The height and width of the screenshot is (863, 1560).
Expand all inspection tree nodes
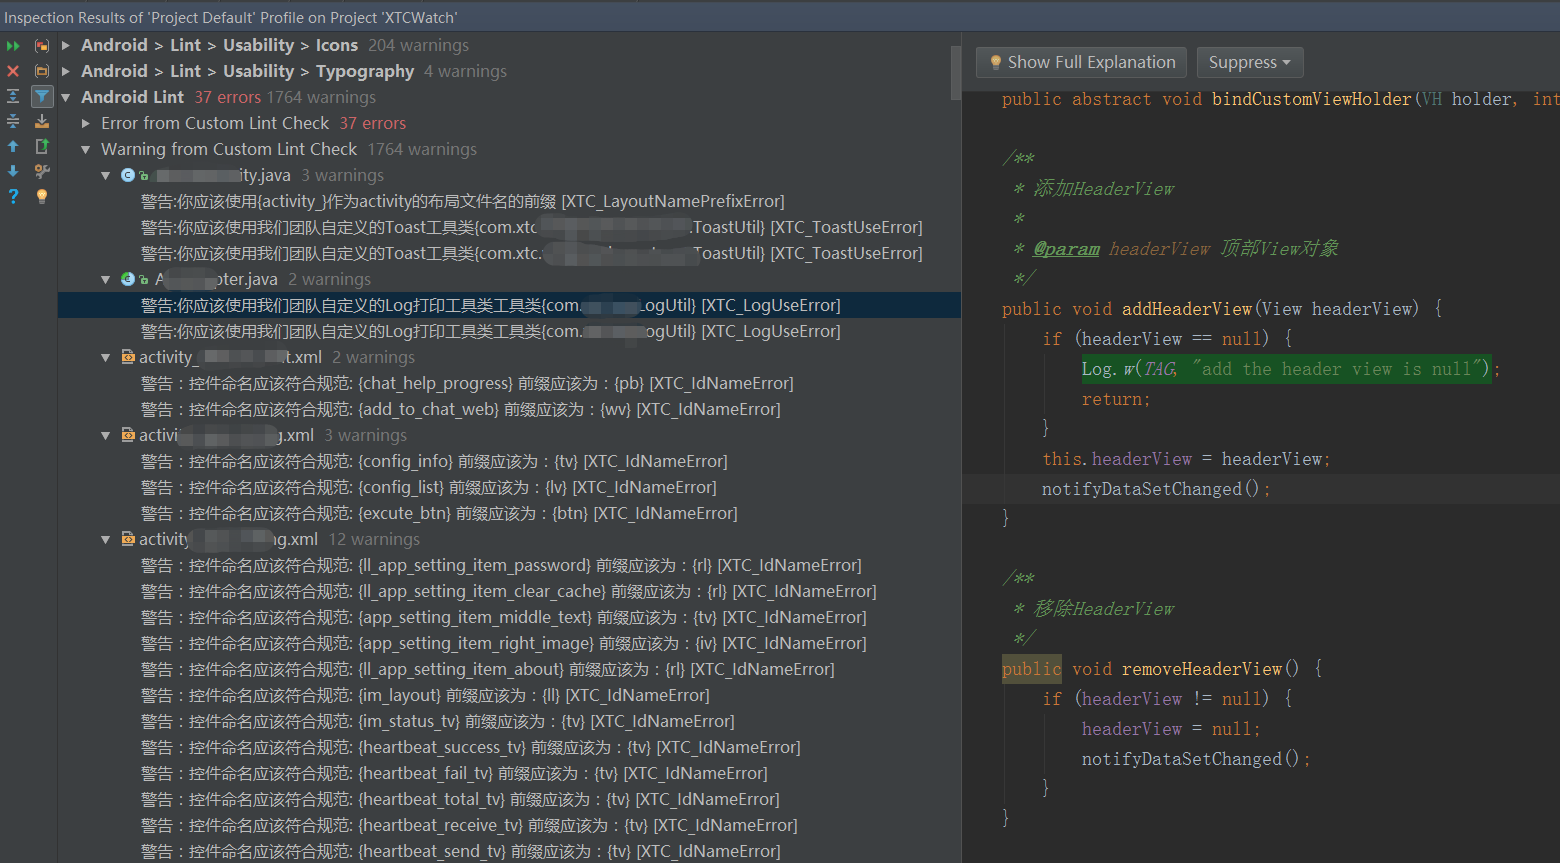[13, 96]
